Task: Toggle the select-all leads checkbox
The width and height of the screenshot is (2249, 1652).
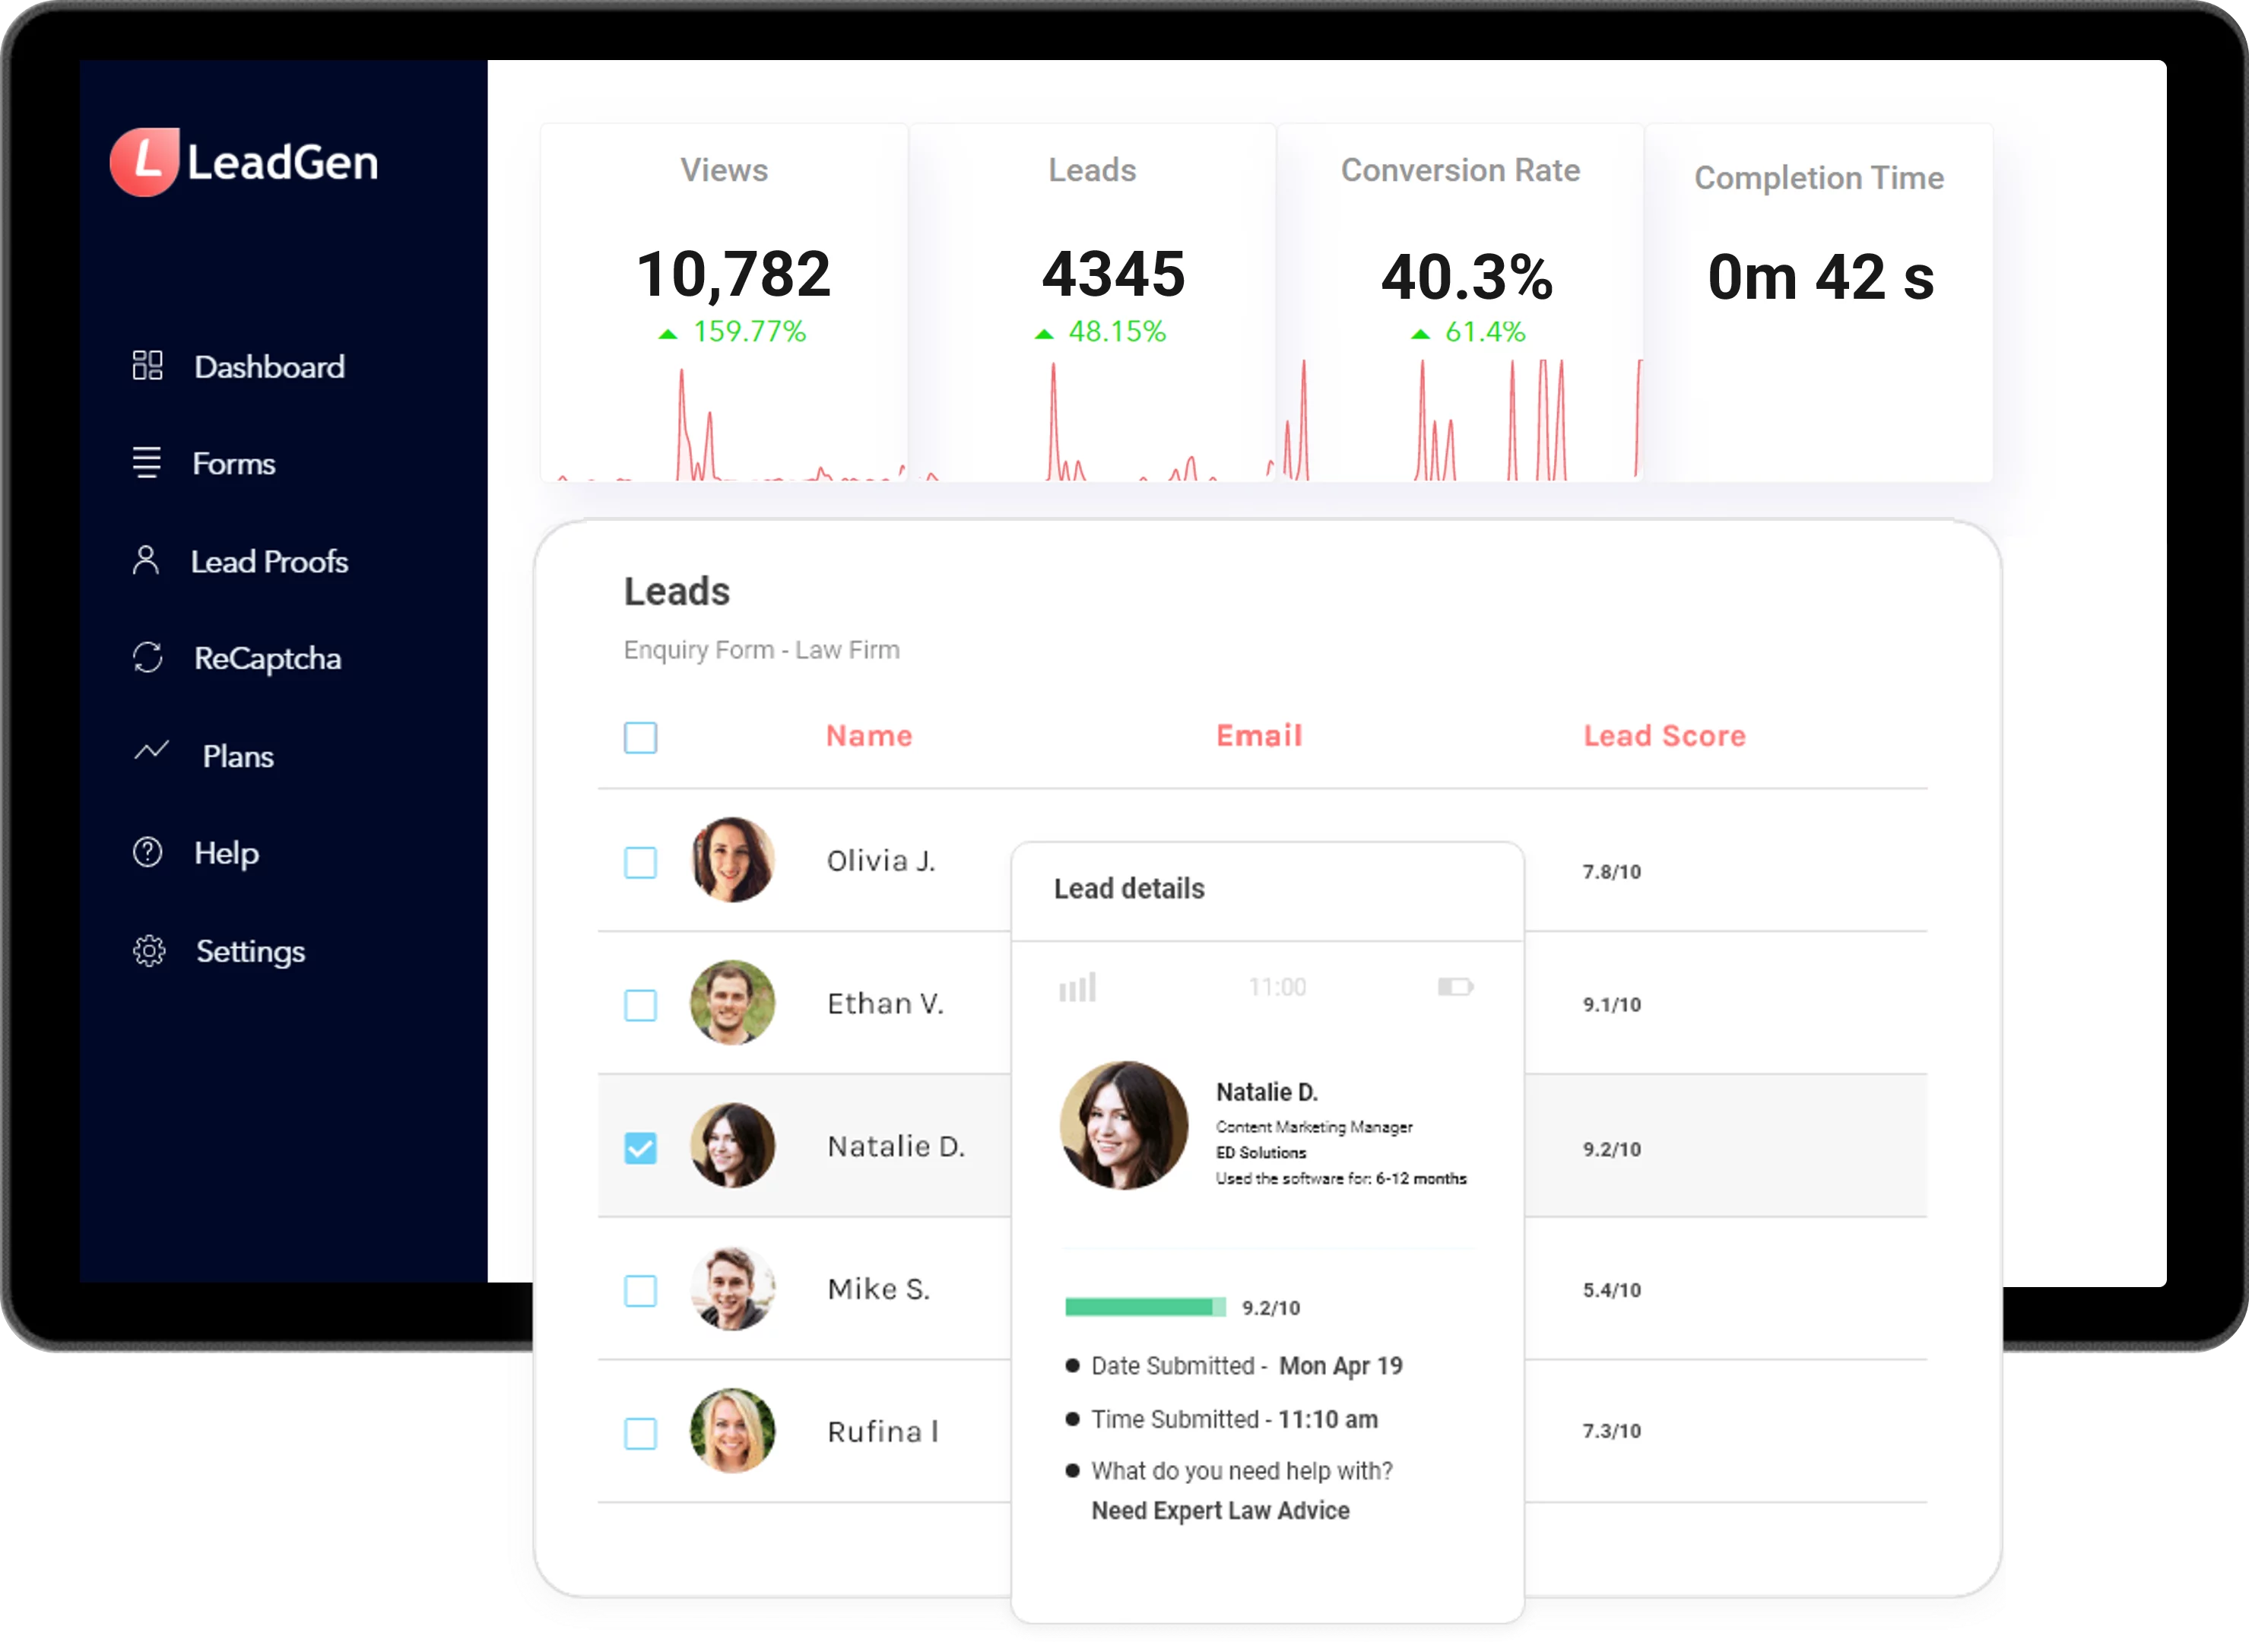Action: coord(640,738)
